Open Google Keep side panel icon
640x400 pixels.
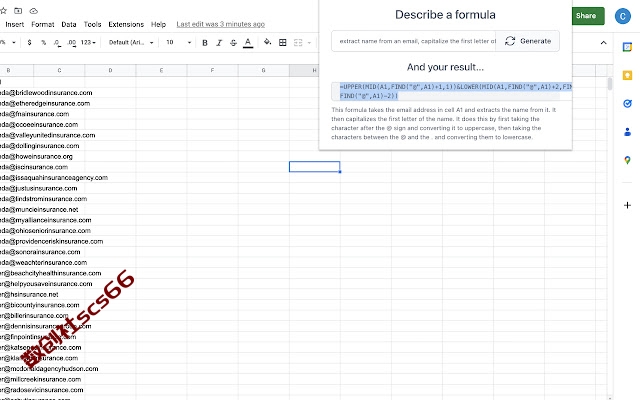click(627, 75)
